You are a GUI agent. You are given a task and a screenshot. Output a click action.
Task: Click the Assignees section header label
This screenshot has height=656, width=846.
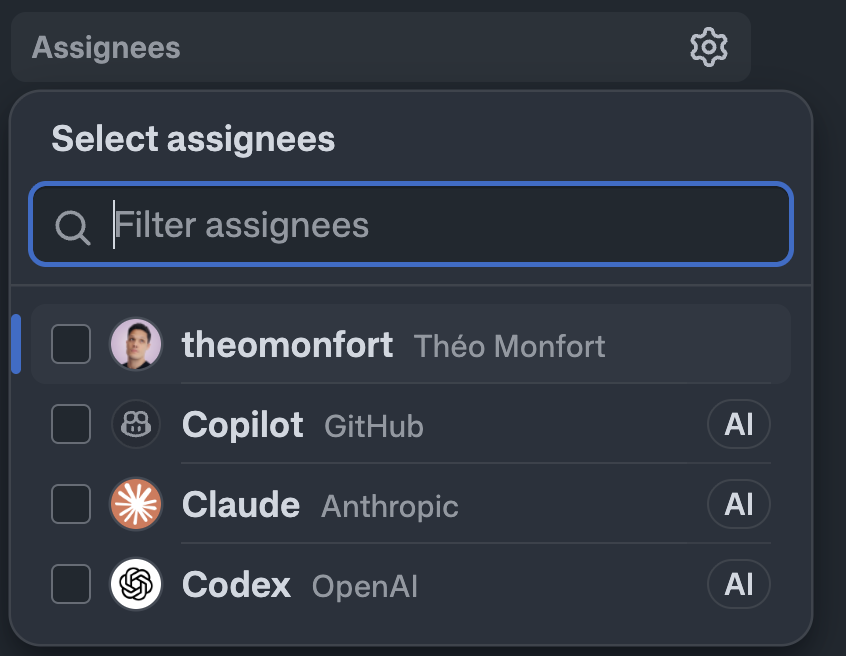pos(106,47)
